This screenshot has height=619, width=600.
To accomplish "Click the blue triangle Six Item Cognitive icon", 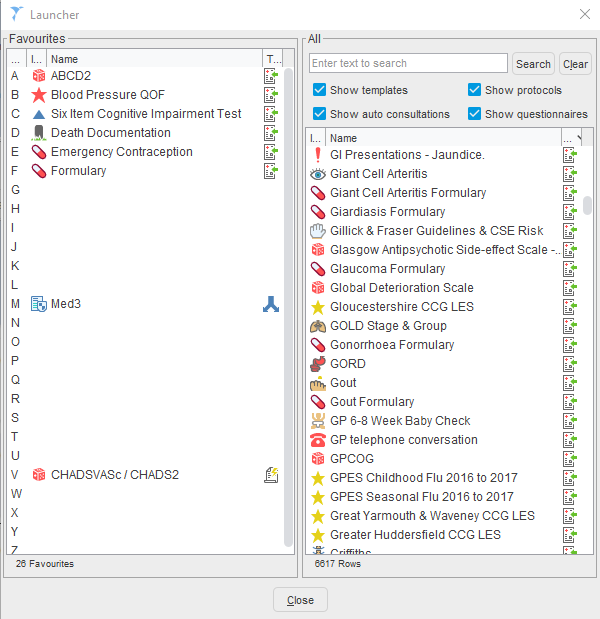I will (39, 114).
